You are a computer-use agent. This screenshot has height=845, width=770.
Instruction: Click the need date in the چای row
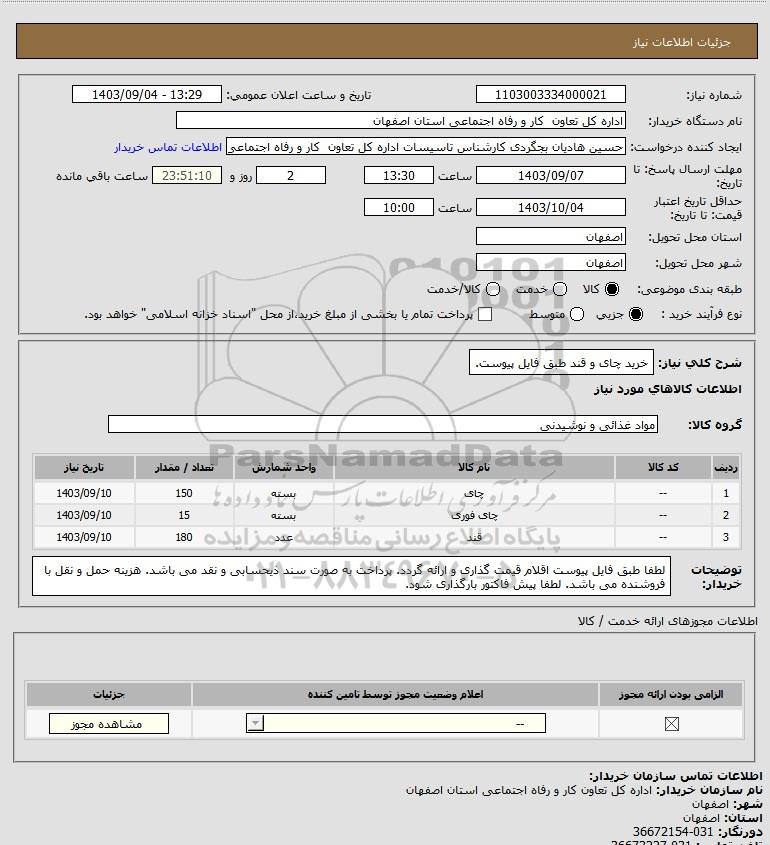(x=84, y=493)
